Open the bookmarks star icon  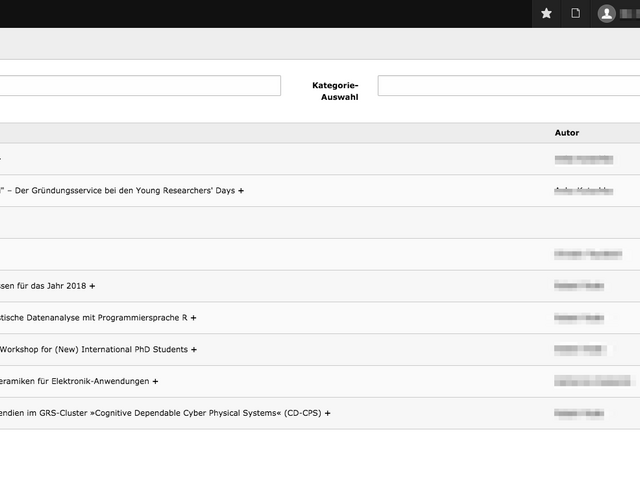pyautogui.click(x=546, y=13)
